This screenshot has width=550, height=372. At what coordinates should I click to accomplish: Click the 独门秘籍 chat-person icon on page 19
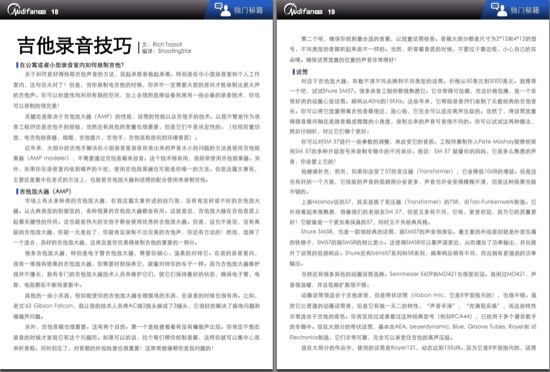pos(499,9)
